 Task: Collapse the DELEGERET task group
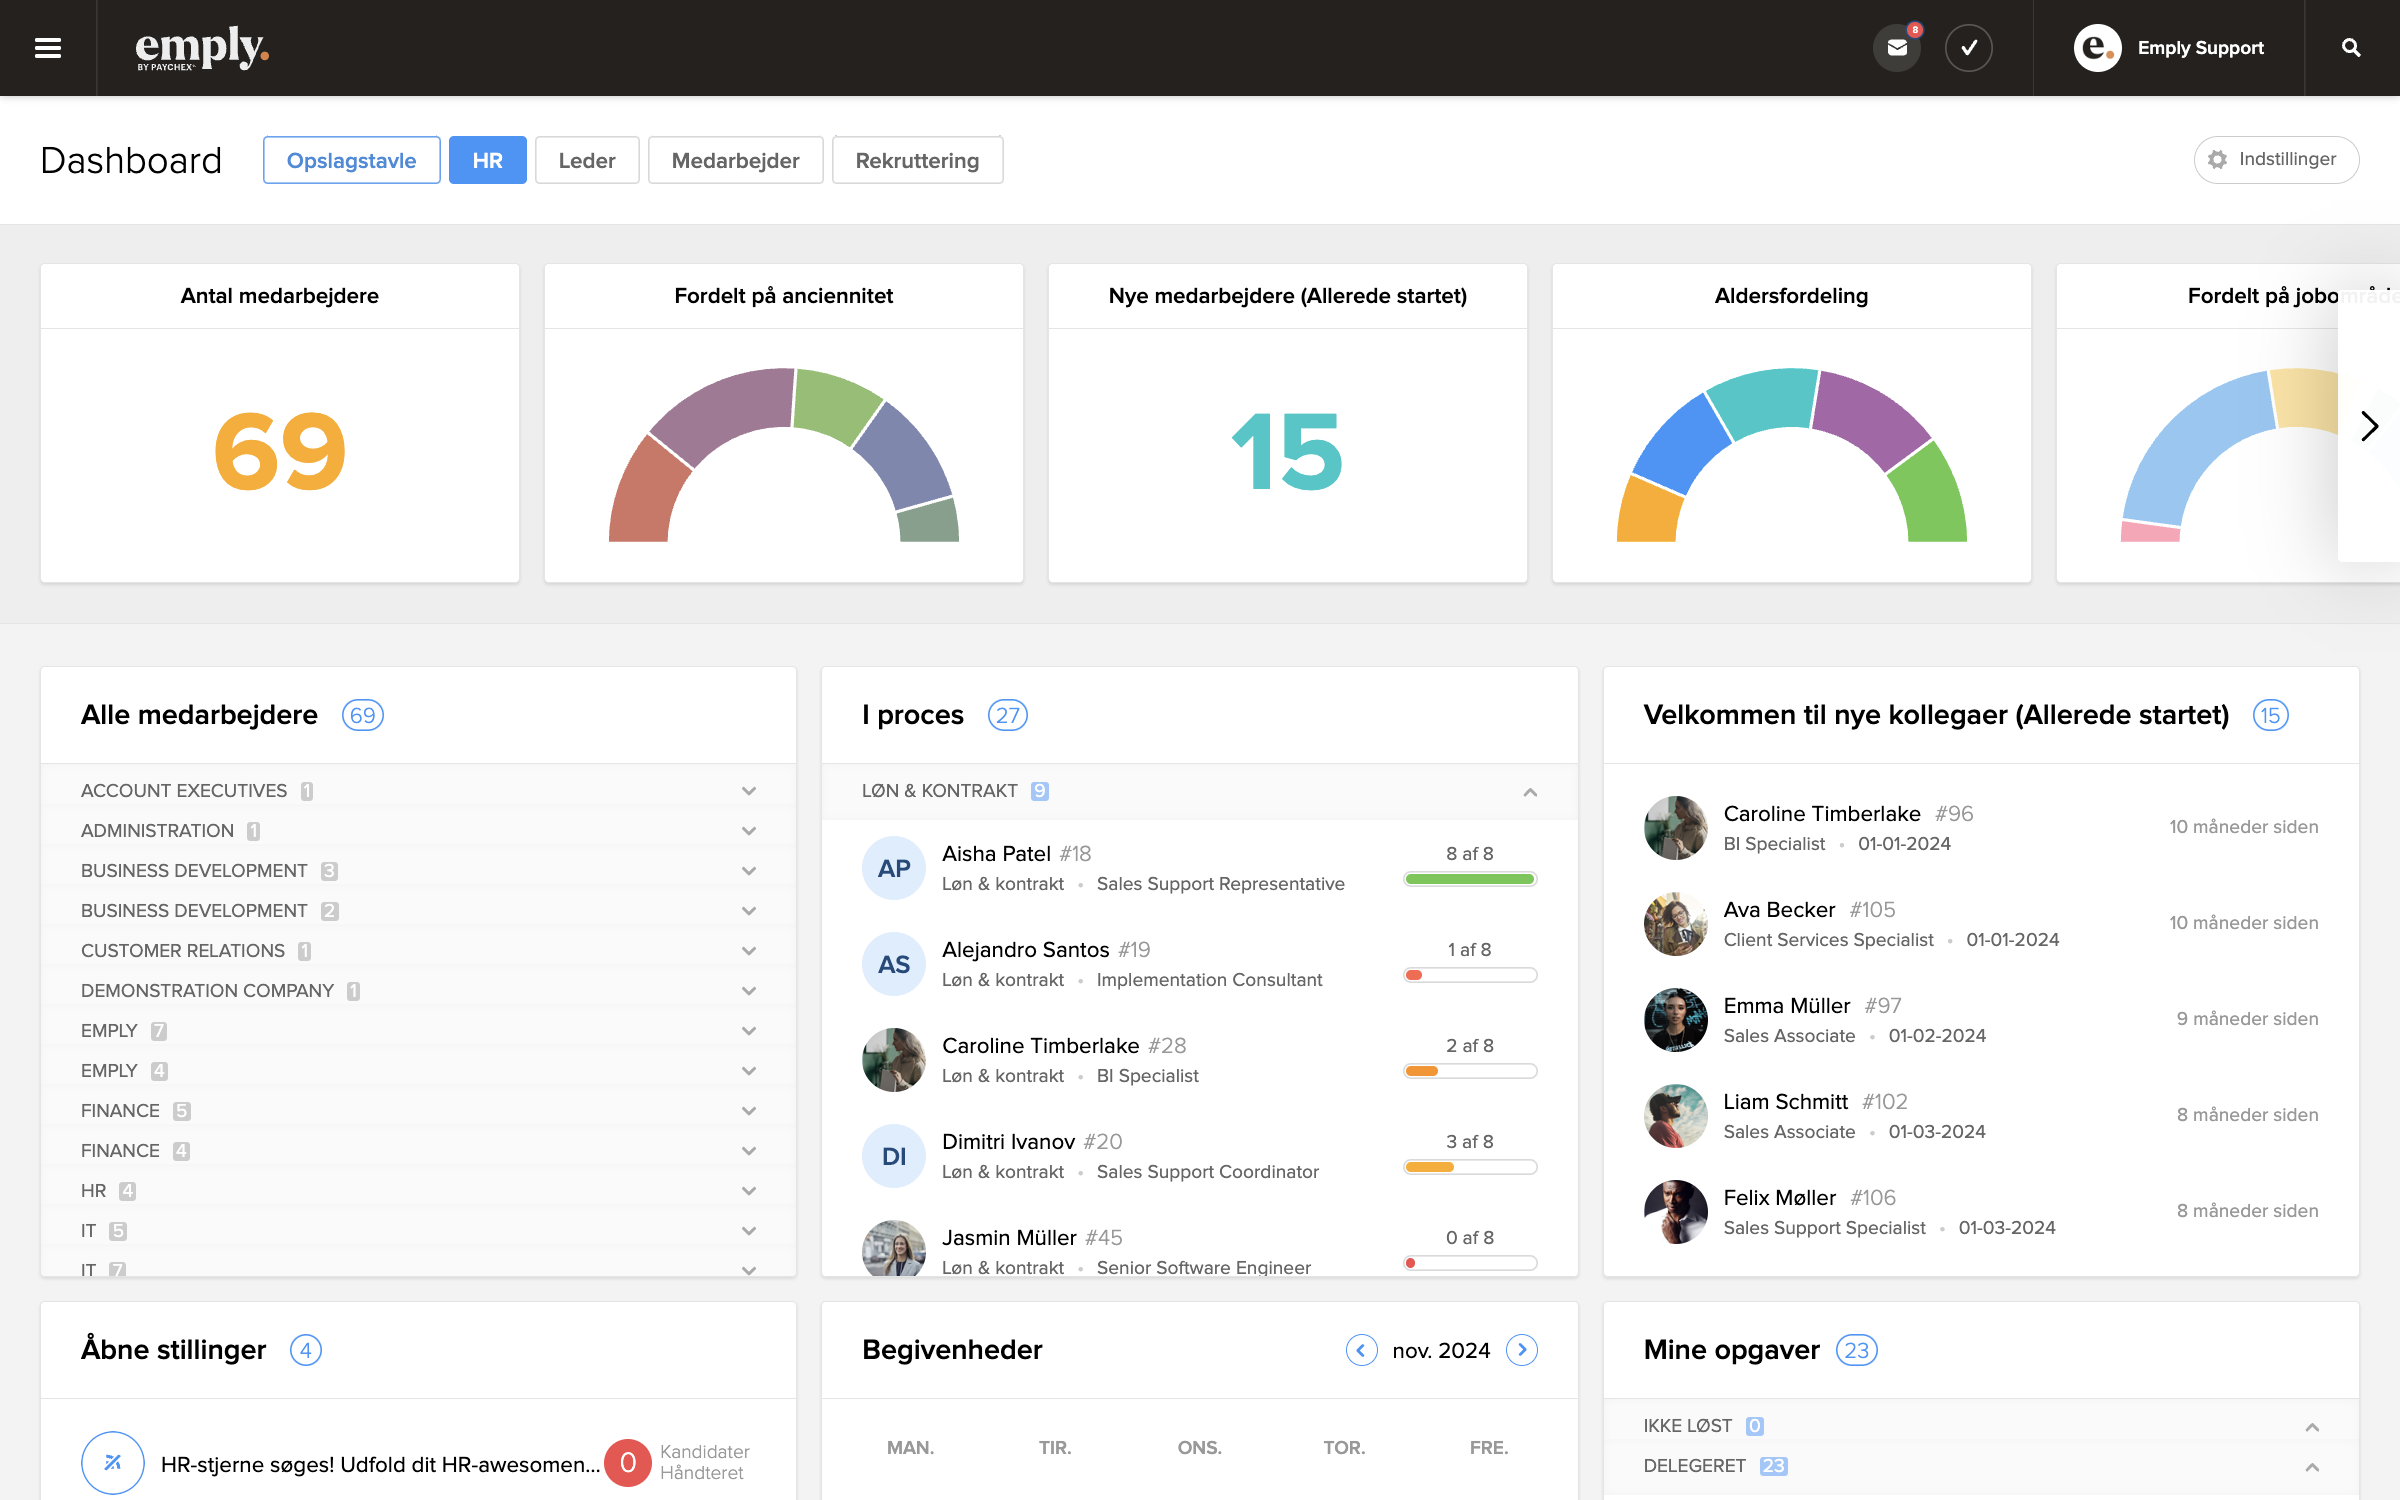(x=2312, y=1467)
